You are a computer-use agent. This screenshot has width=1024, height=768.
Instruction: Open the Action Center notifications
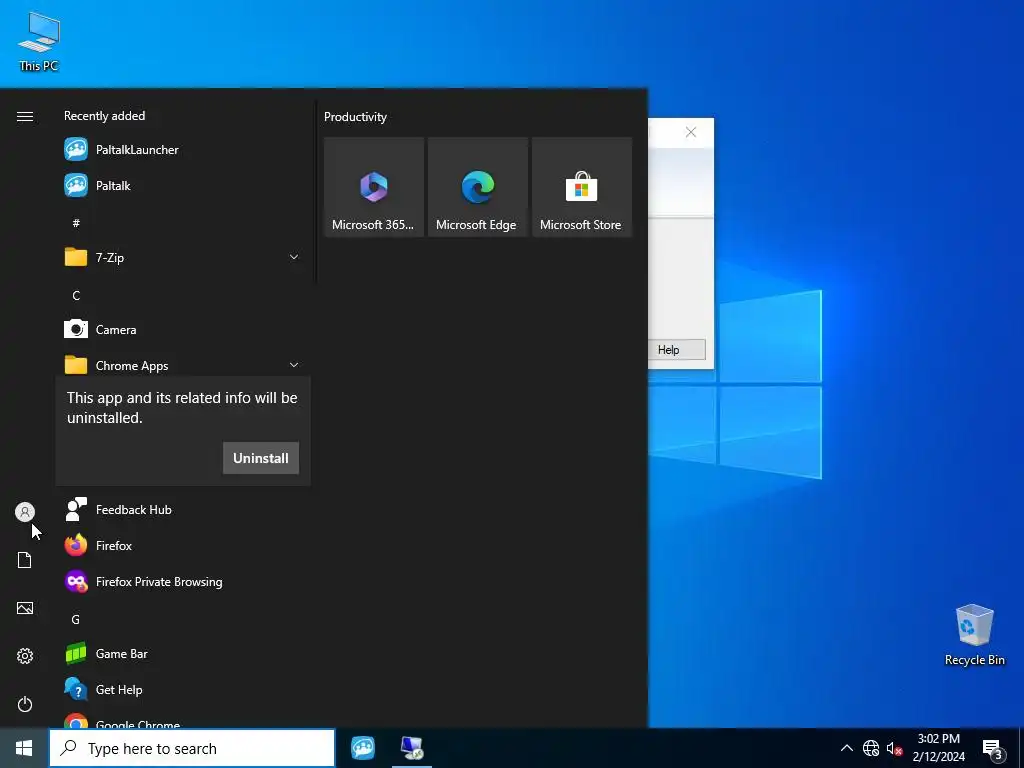coord(993,749)
